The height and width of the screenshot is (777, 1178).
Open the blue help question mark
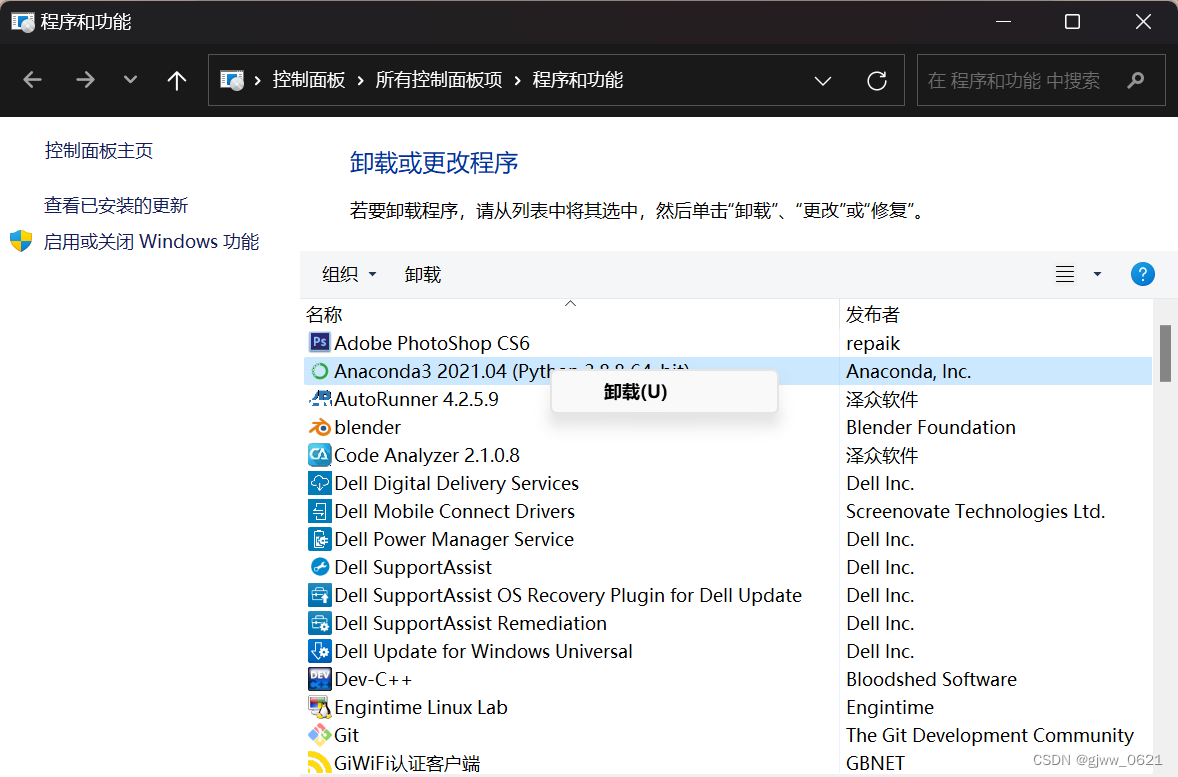click(1142, 274)
